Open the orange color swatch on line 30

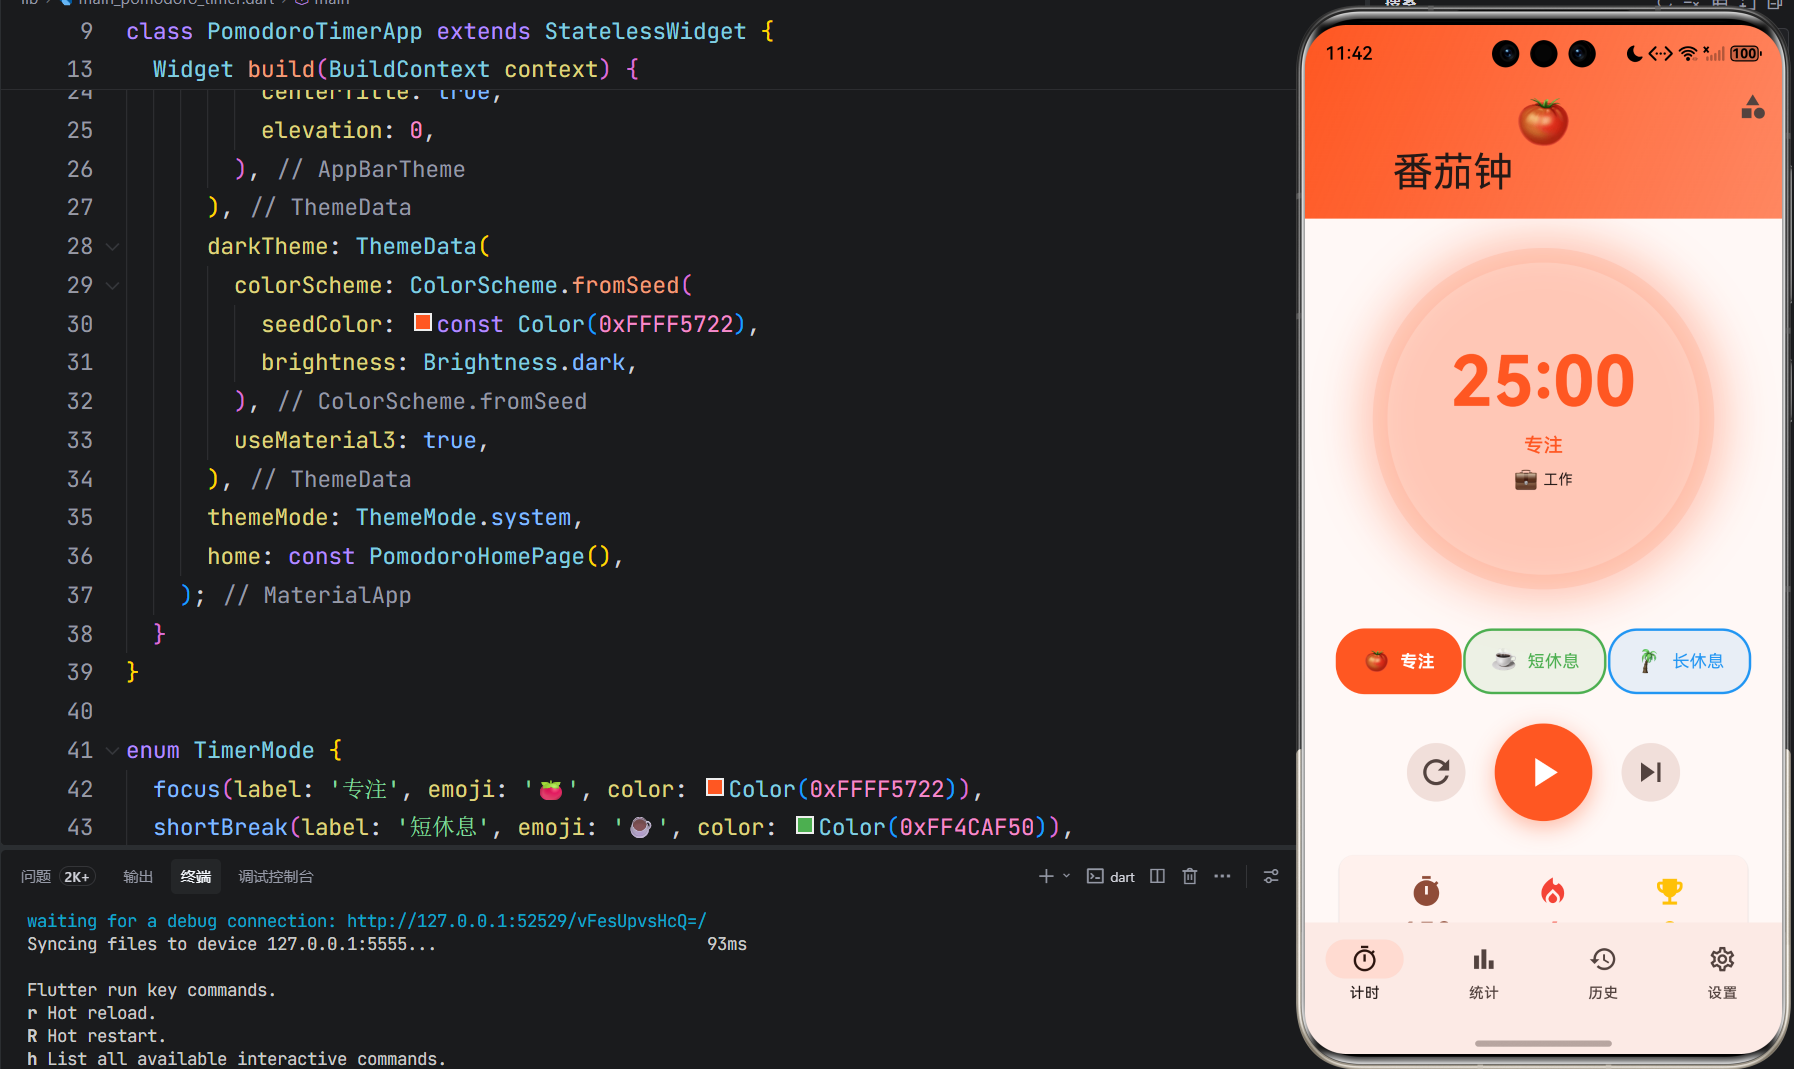(x=423, y=323)
